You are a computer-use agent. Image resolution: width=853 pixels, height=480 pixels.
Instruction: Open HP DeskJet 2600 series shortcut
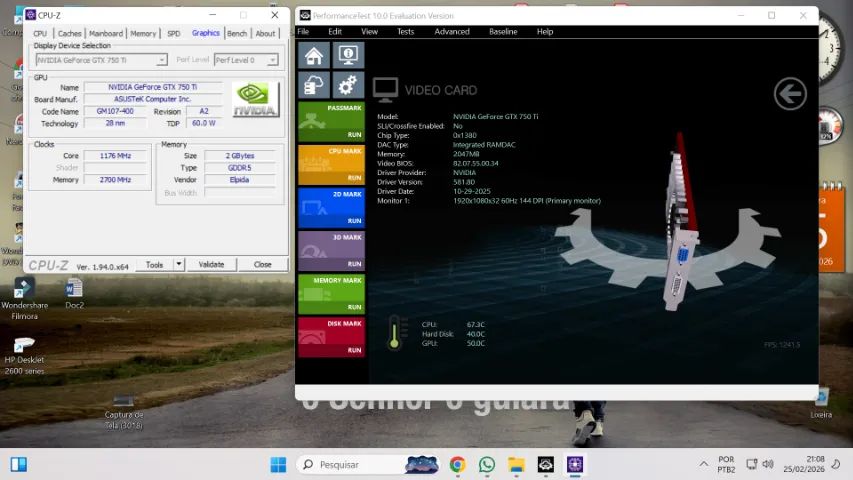pos(24,356)
